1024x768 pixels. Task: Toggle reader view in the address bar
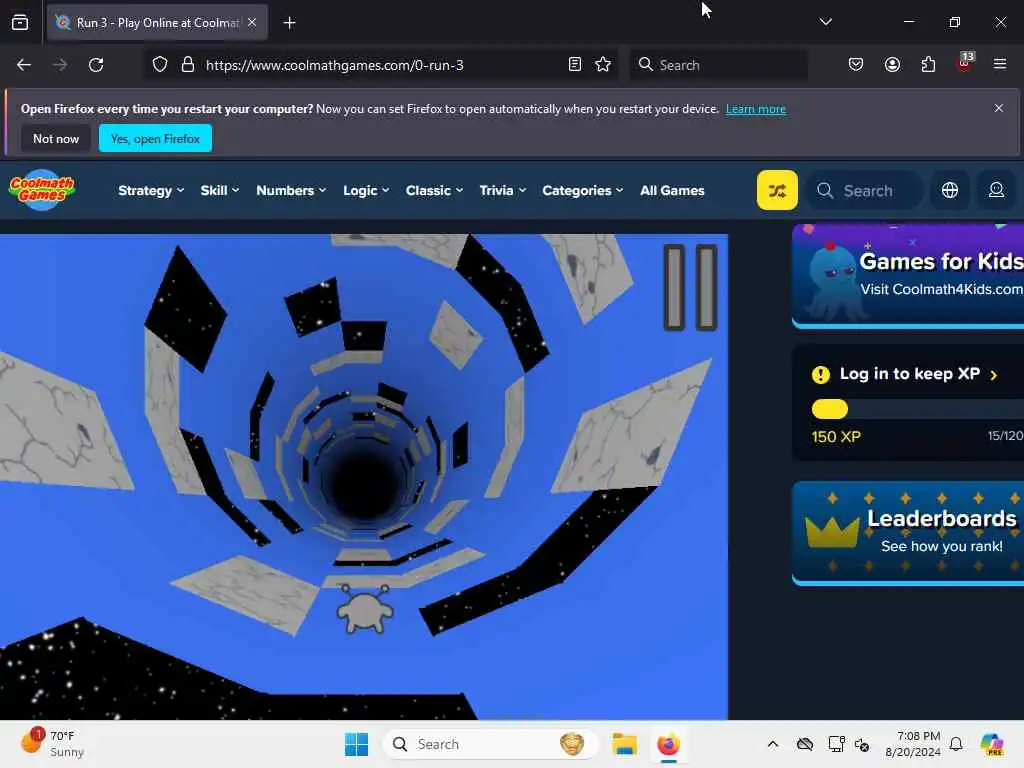tap(575, 65)
